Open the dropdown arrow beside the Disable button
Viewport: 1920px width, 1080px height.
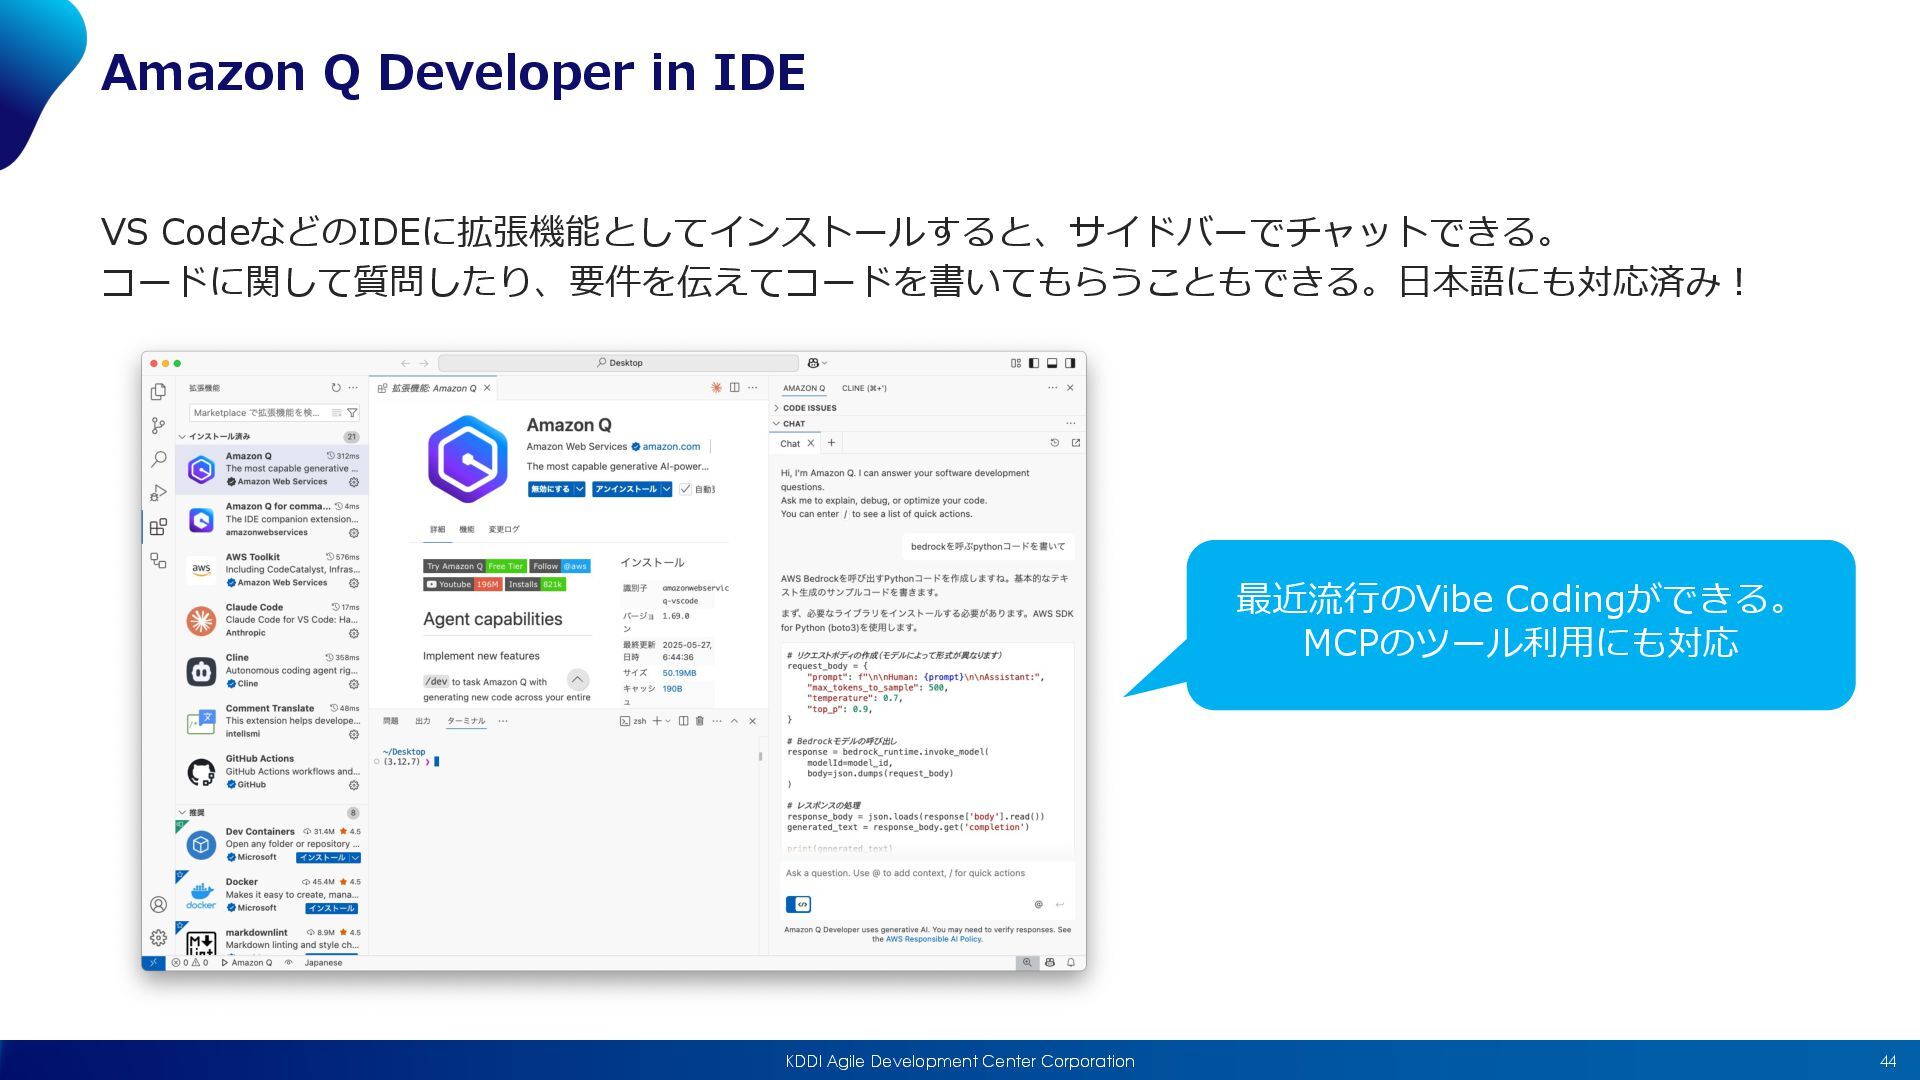click(x=579, y=489)
